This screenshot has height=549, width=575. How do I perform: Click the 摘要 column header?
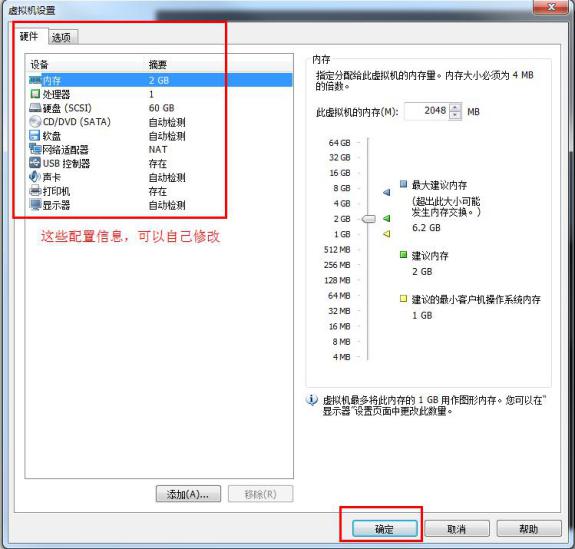pyautogui.click(x=158, y=65)
